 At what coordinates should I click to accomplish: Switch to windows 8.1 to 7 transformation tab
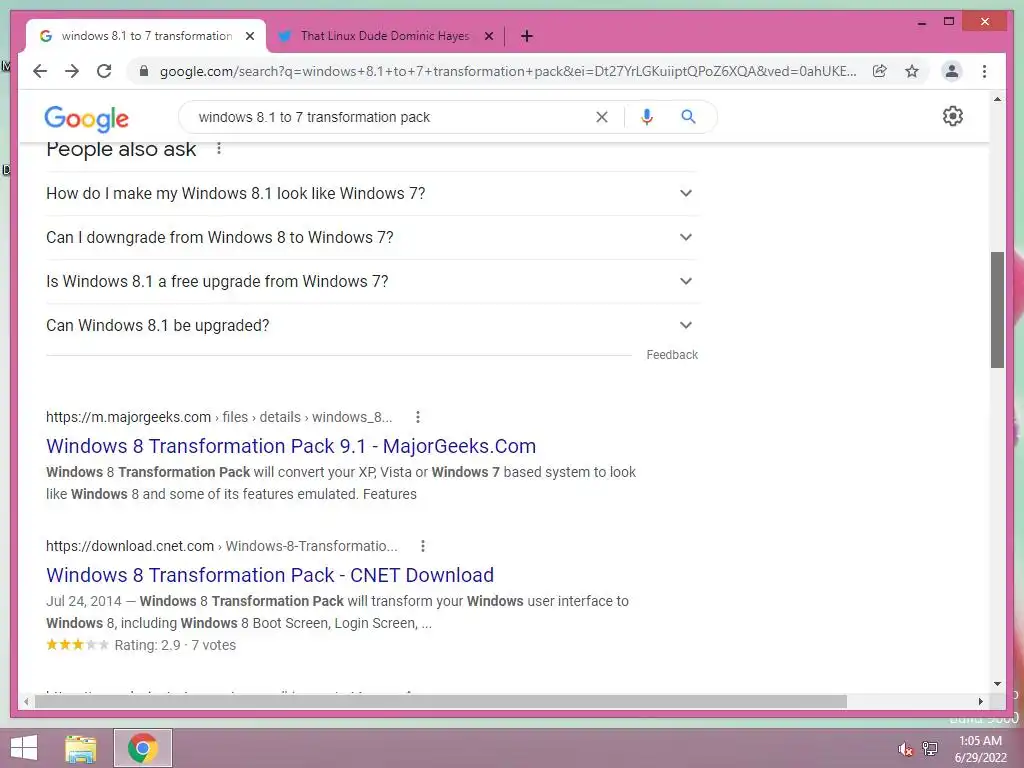point(146,36)
